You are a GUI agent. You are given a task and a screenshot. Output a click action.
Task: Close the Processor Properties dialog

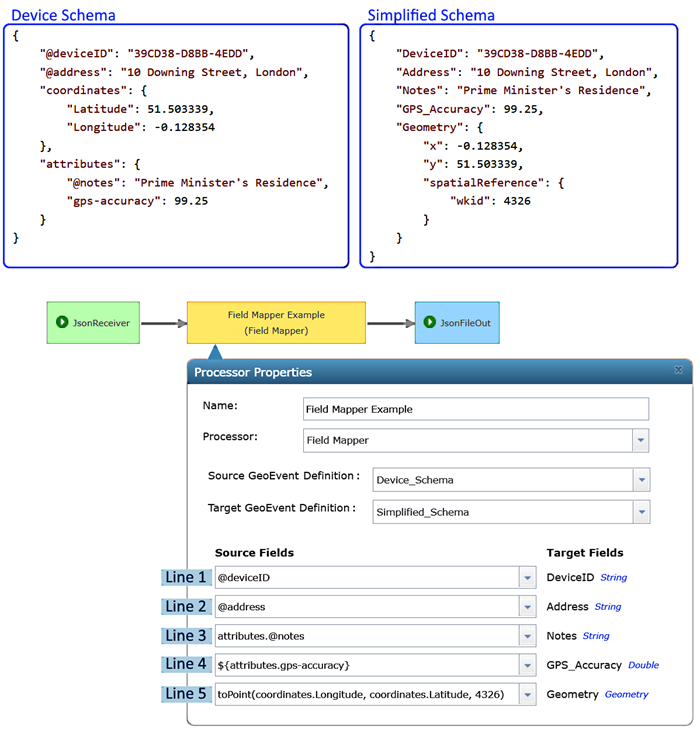point(678,371)
